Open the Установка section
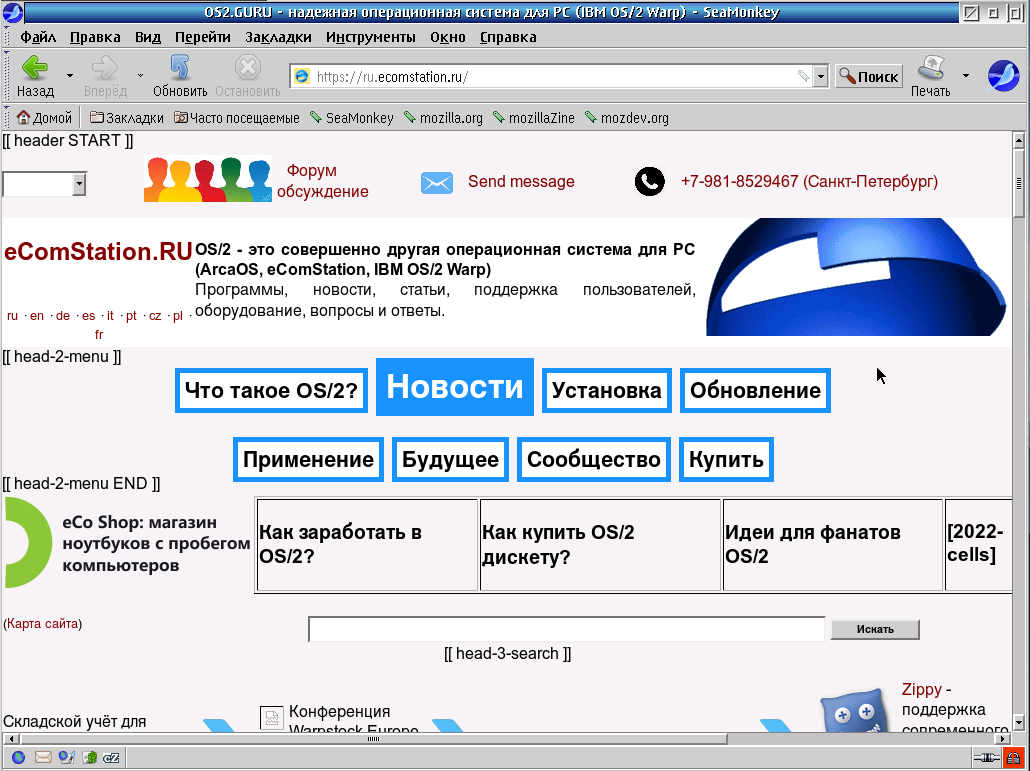This screenshot has width=1030, height=771. [606, 390]
